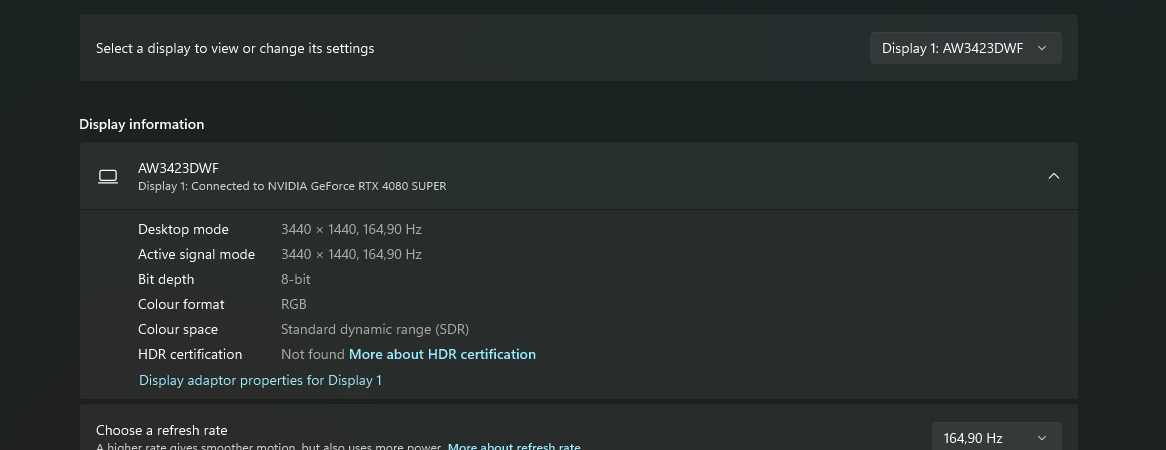Image resolution: width=1166 pixels, height=450 pixels.
Task: Click the Display information section heading
Action: [142, 124]
